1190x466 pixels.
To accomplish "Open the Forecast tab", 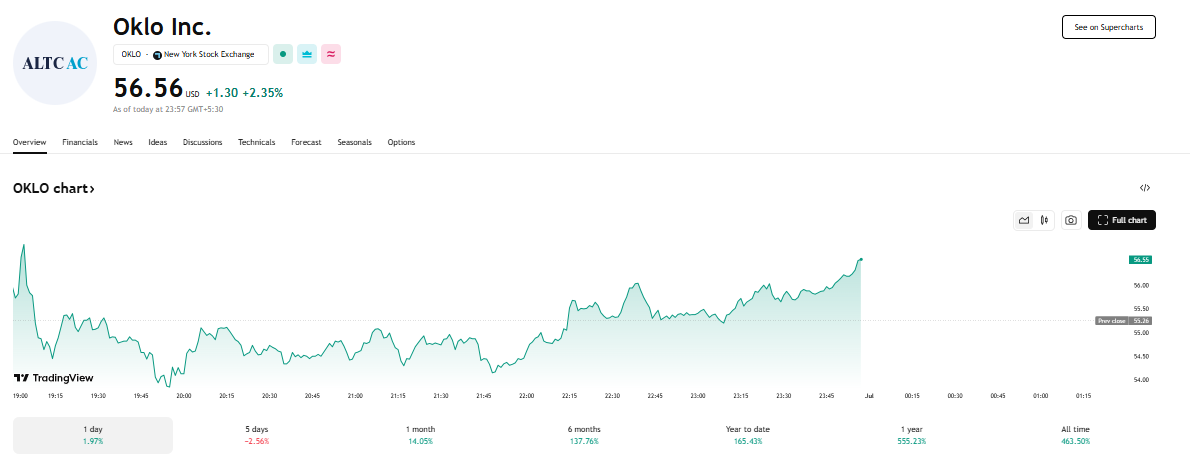I will 307,142.
